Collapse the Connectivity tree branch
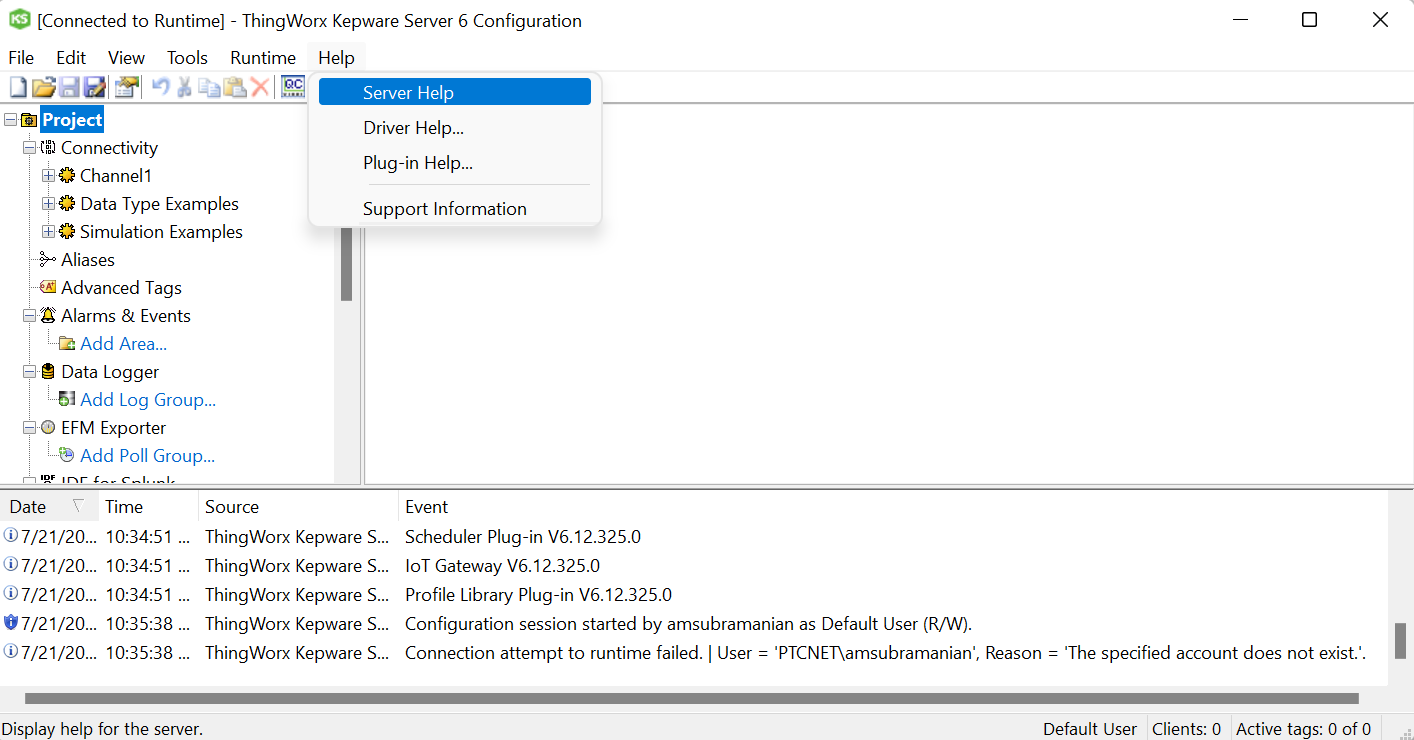The width and height of the screenshot is (1414, 740). pos(28,147)
